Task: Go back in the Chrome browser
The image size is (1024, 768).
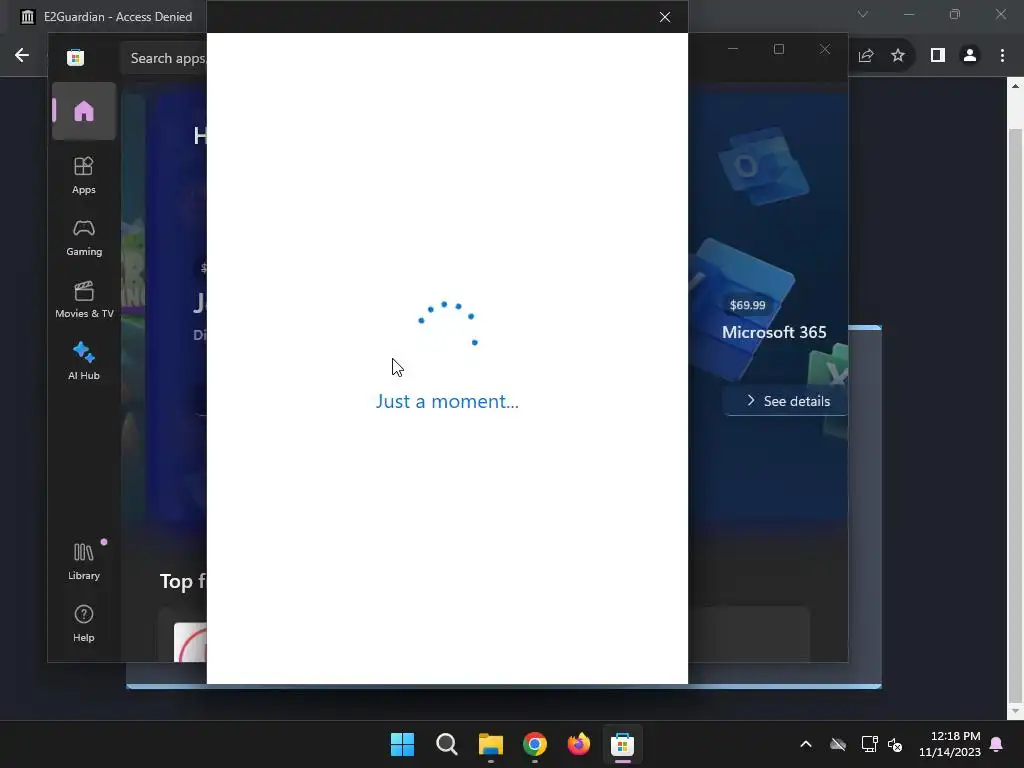Action: pyautogui.click(x=22, y=55)
